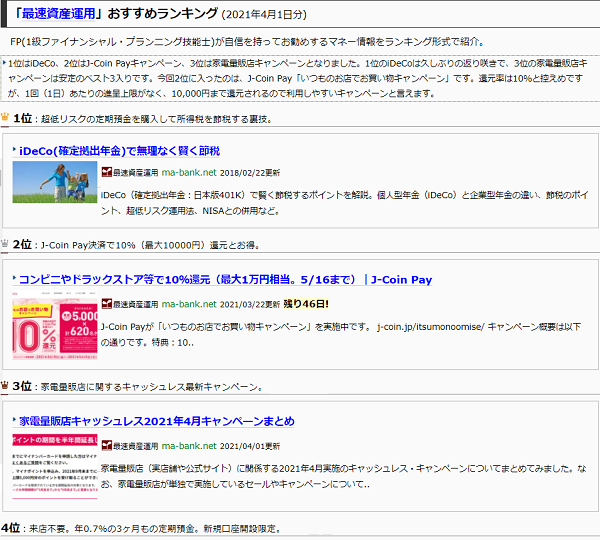Open the J-Coin Pay 10%還元 article link
This screenshot has height=540, width=600.
coord(225,280)
